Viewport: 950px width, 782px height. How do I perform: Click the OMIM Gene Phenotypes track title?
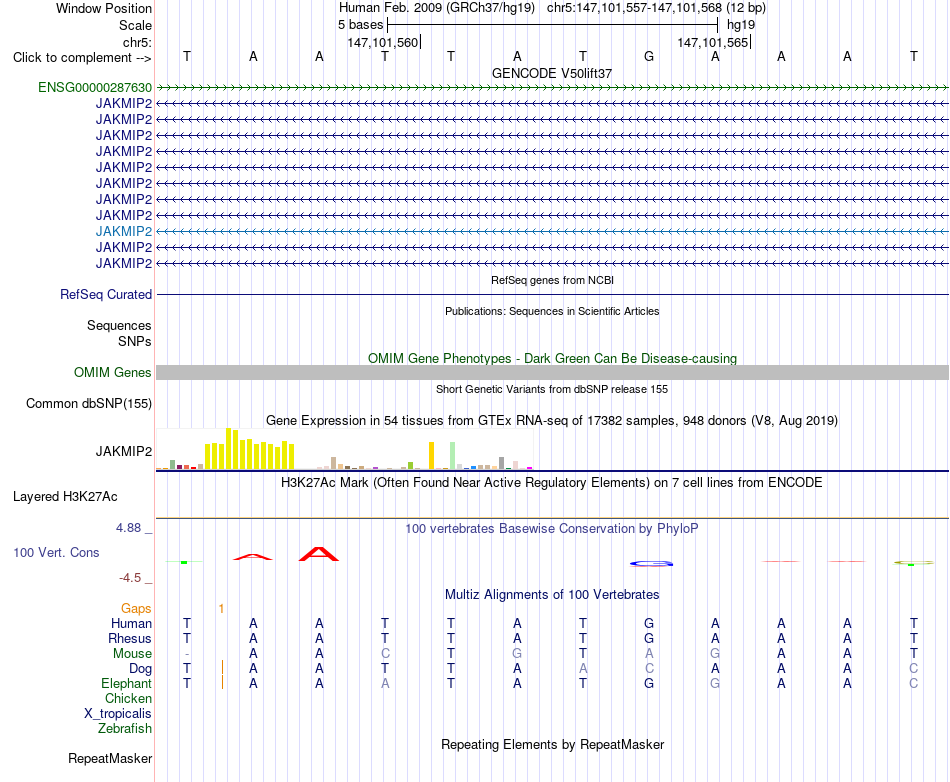552,359
